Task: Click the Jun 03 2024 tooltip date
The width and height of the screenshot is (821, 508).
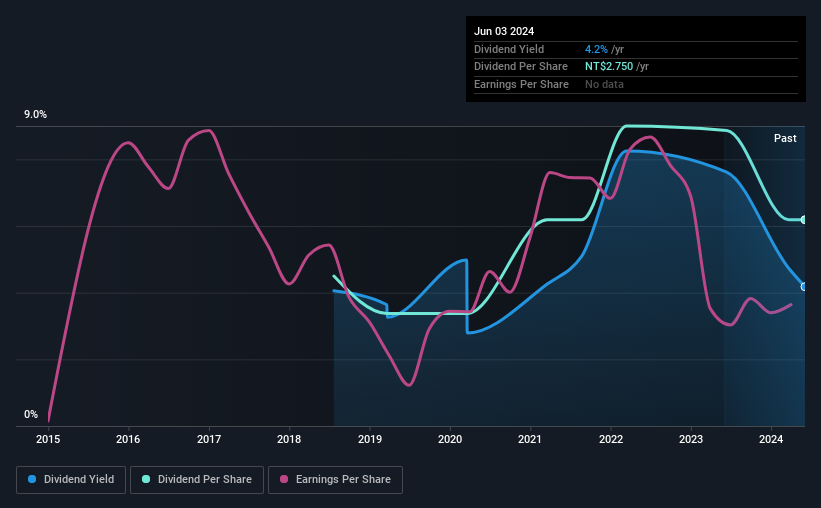Action: (504, 31)
